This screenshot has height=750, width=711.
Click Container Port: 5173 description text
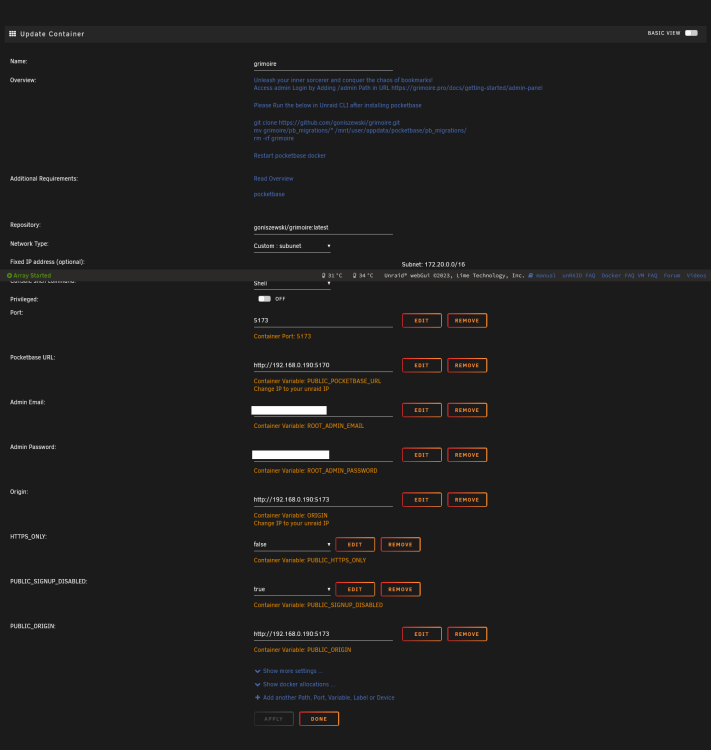point(282,336)
